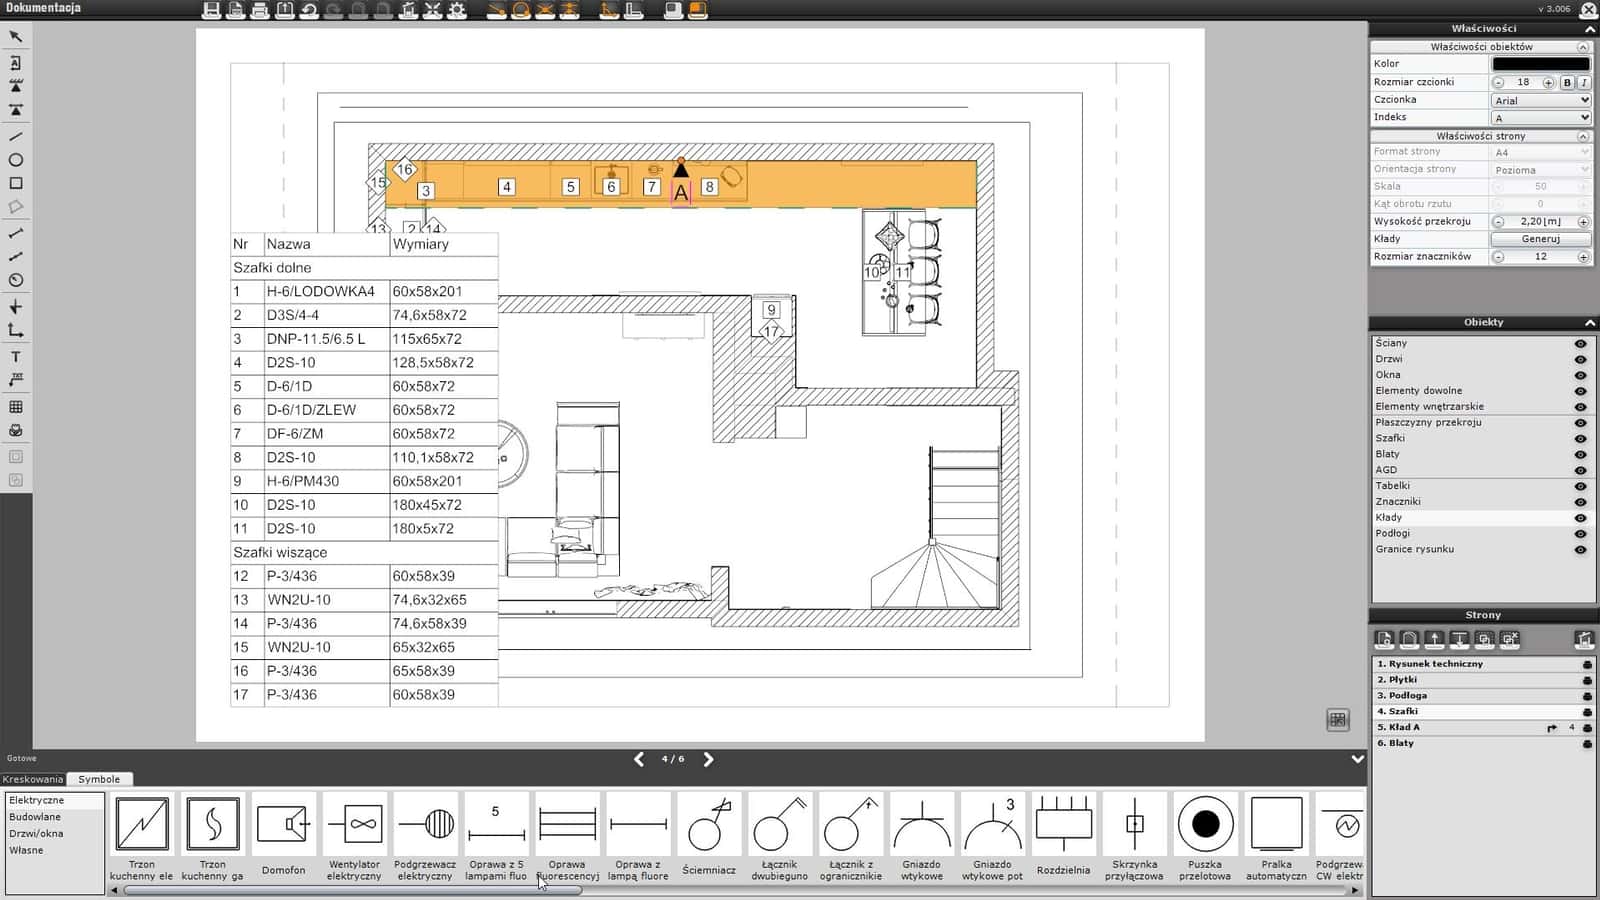Select the Save icon on the toolbar
This screenshot has height=900, width=1600.
210,10
